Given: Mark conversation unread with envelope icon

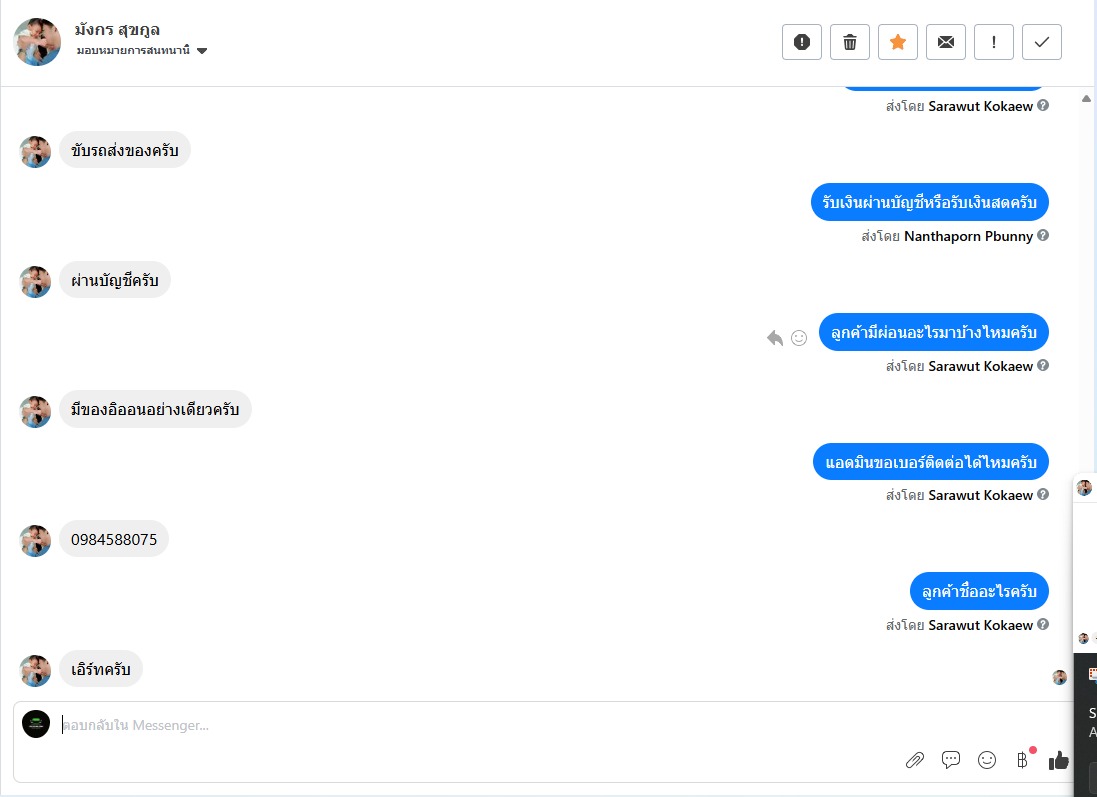Looking at the screenshot, I should coord(946,42).
